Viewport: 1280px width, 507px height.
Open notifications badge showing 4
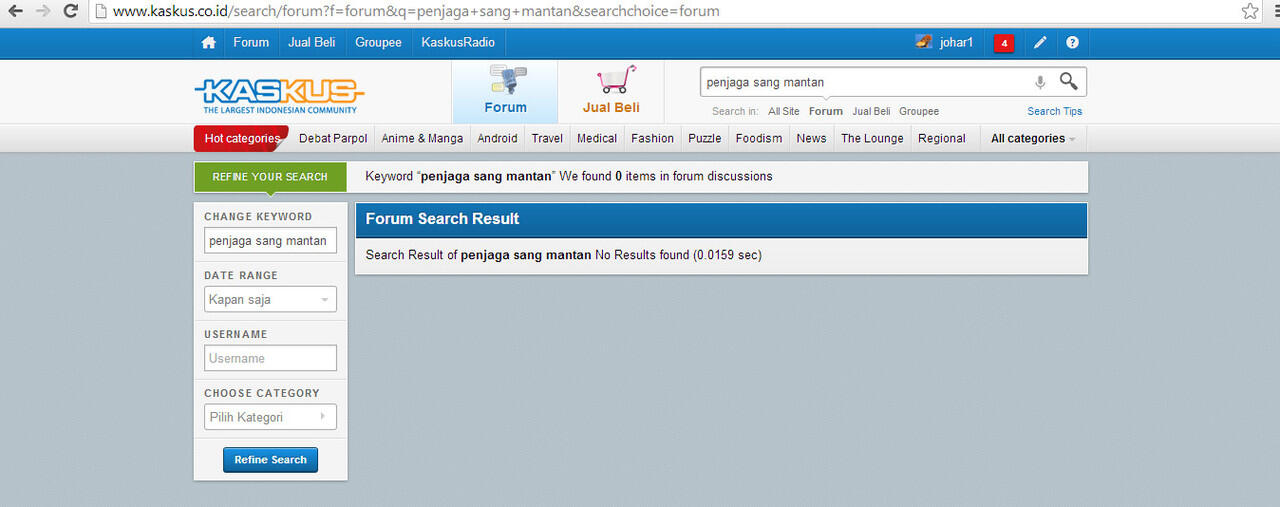coord(1003,43)
